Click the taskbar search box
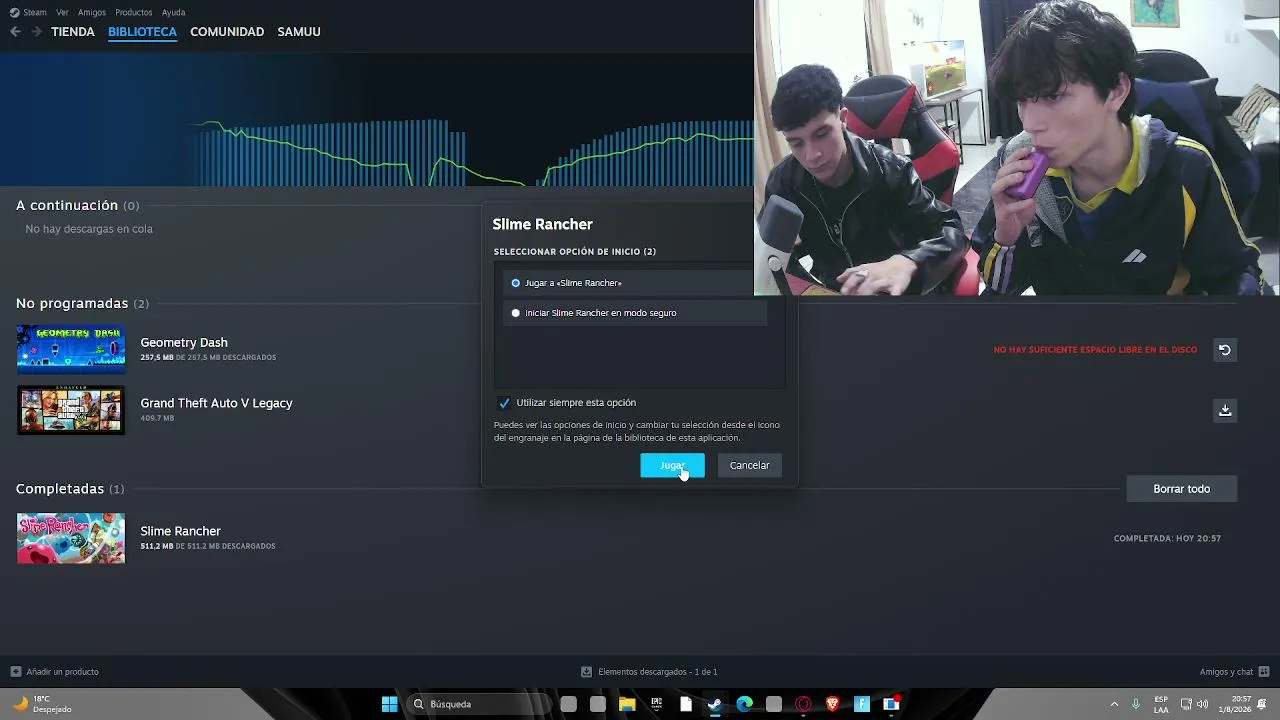Screen dimensions: 1280x720 click(478, 704)
